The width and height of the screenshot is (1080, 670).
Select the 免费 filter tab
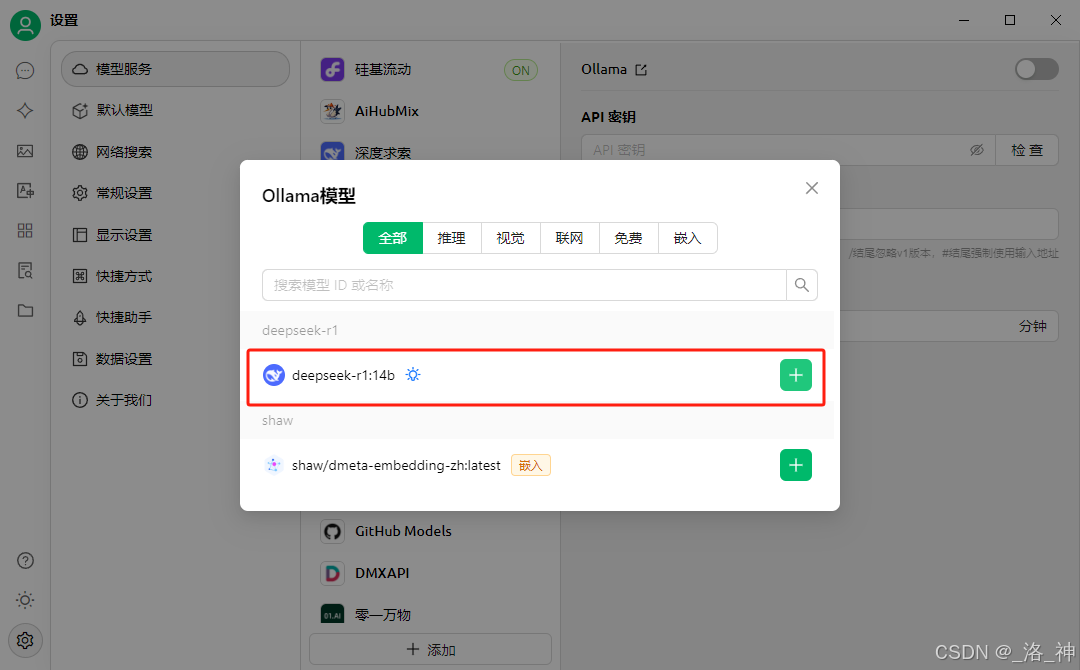coord(628,238)
